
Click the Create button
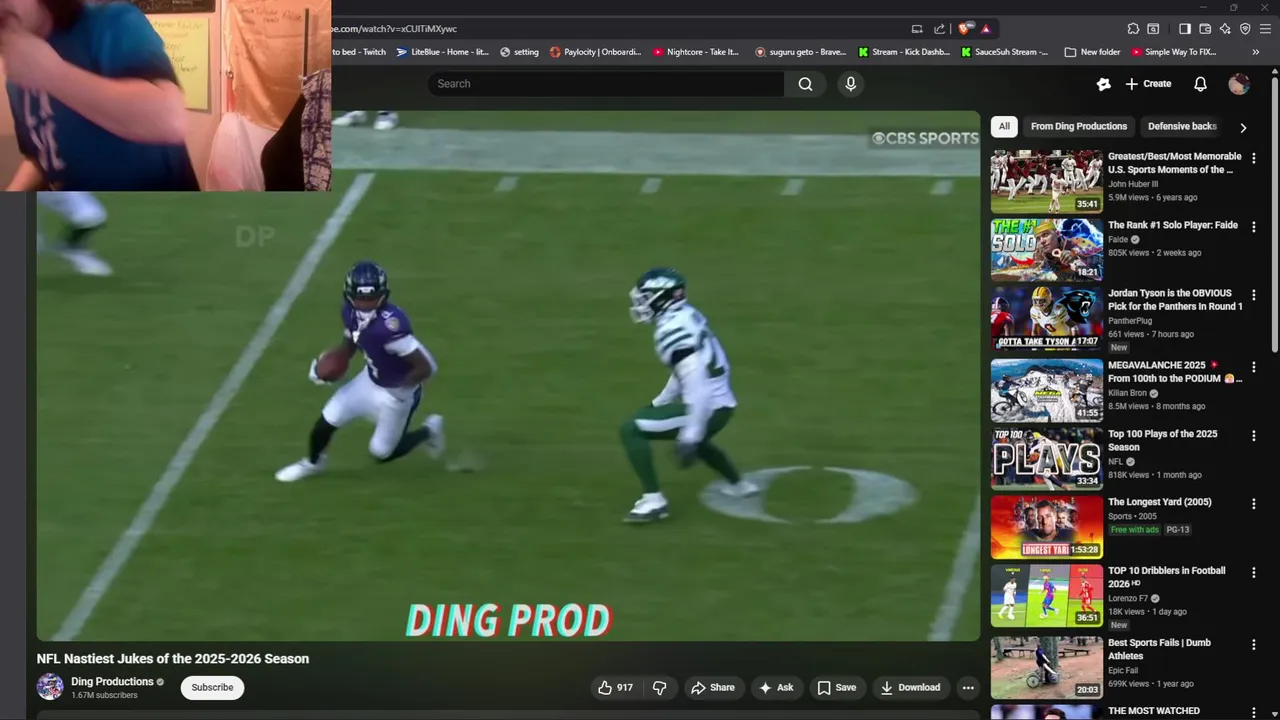1148,84
